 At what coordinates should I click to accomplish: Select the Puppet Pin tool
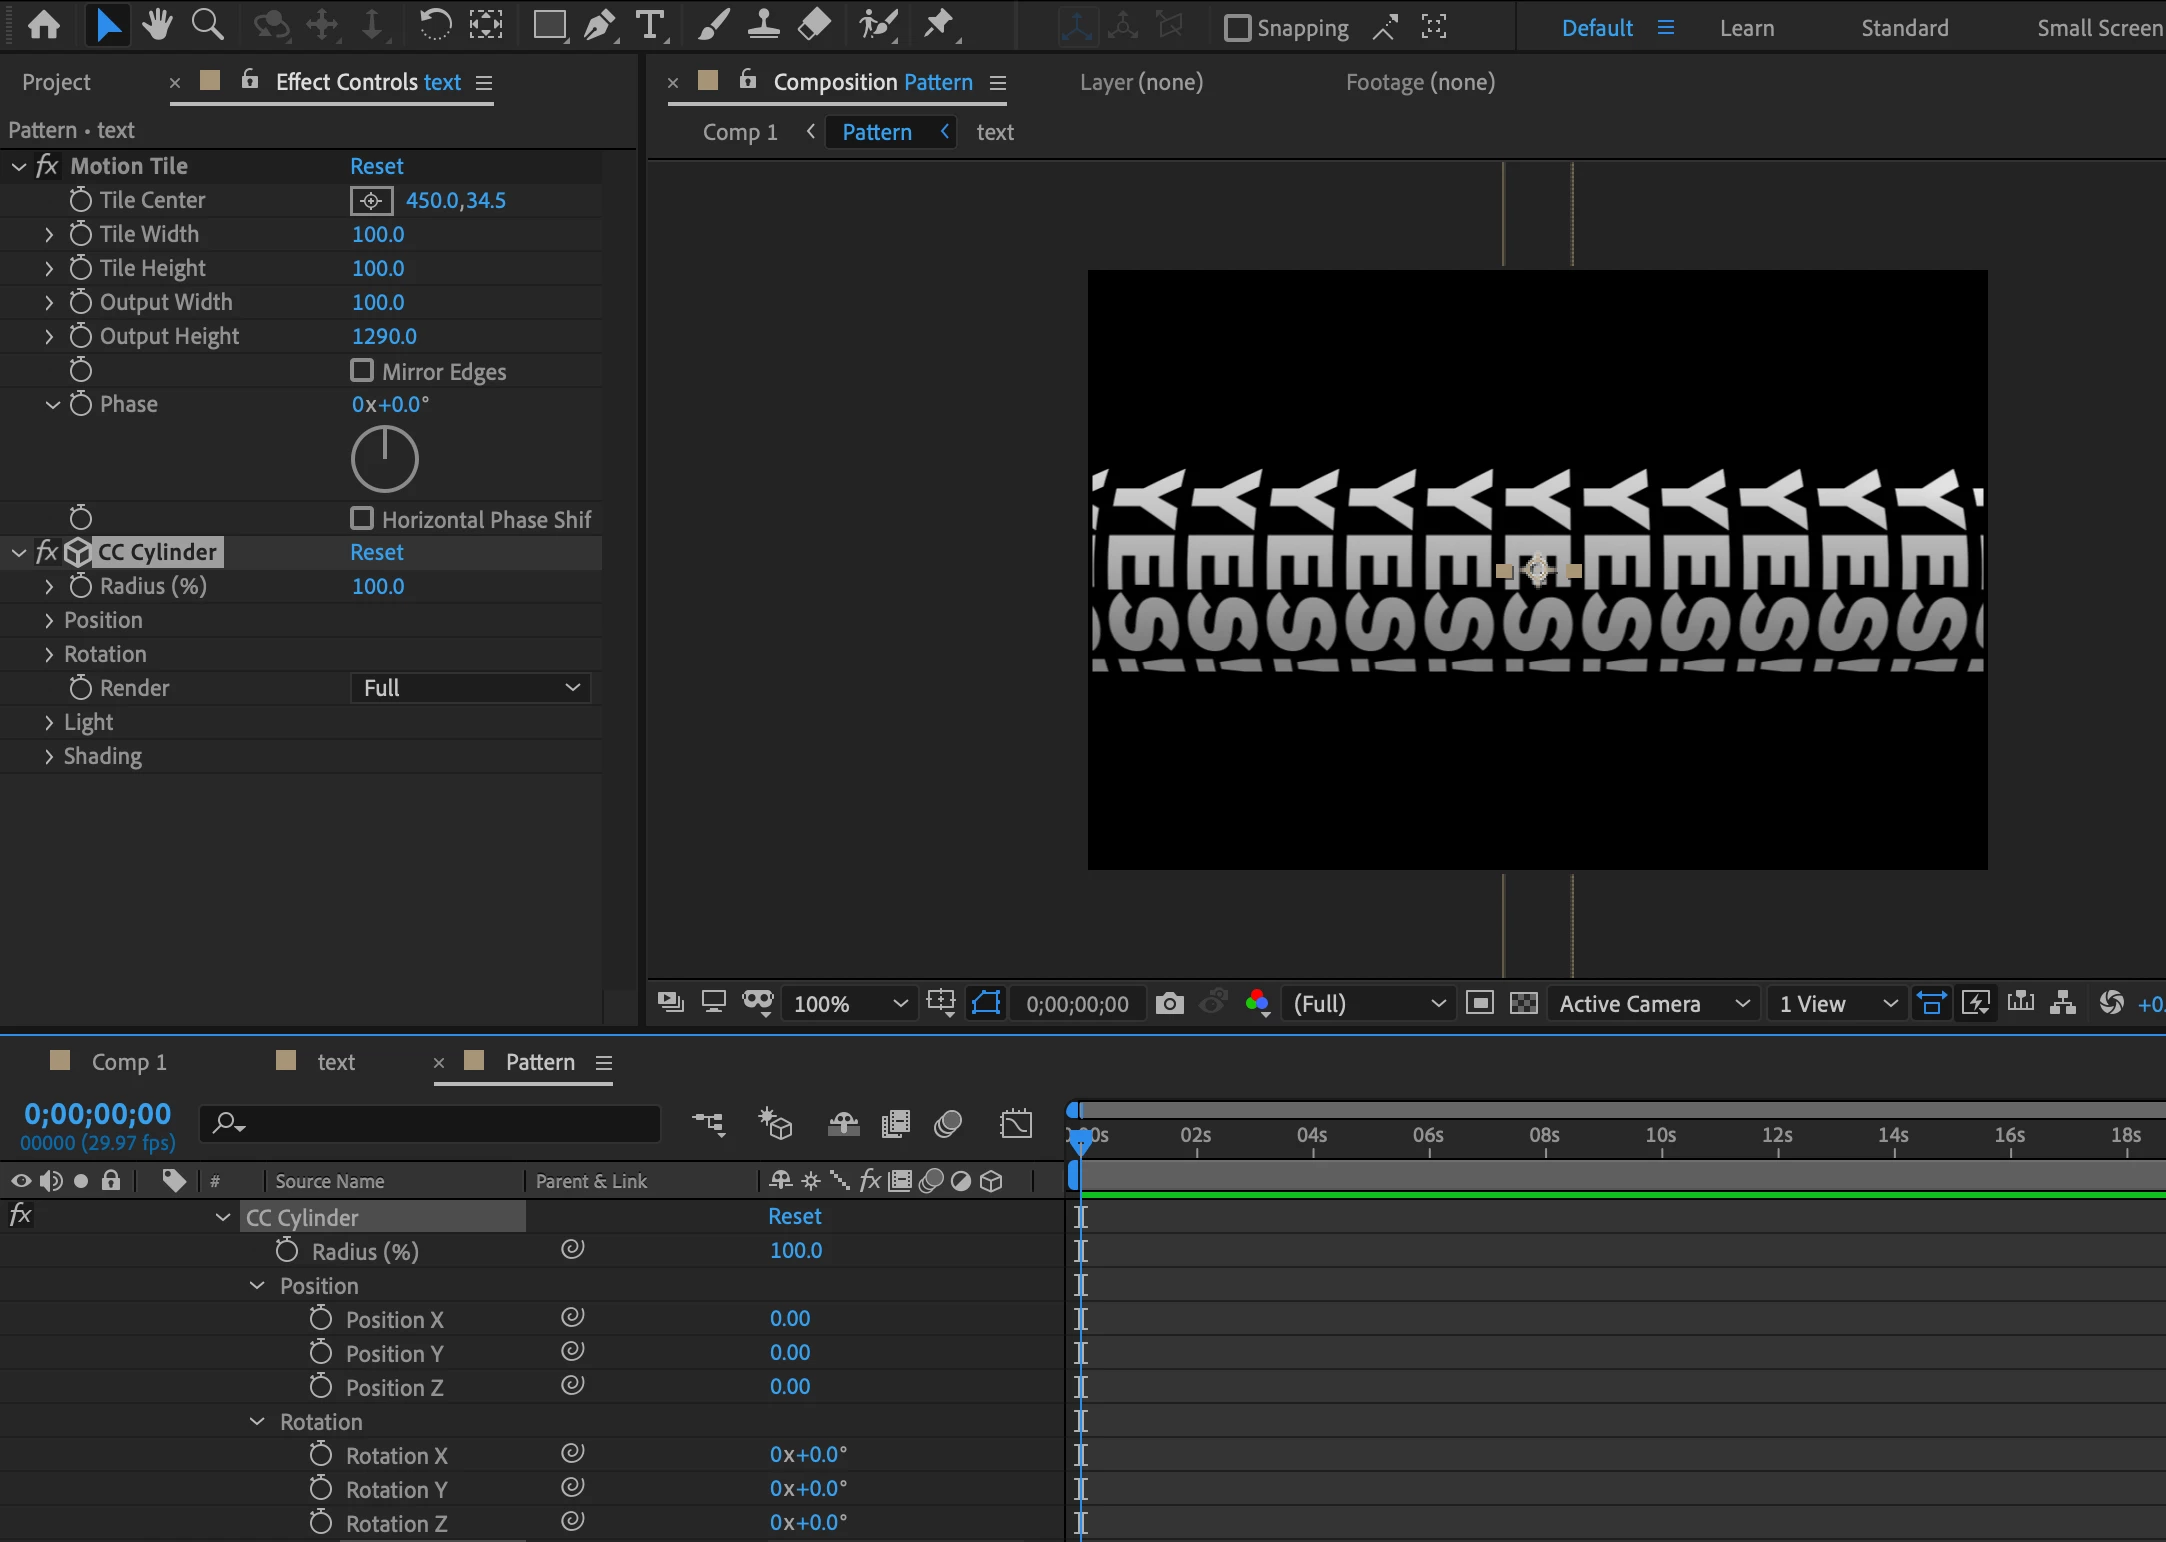coord(938,24)
